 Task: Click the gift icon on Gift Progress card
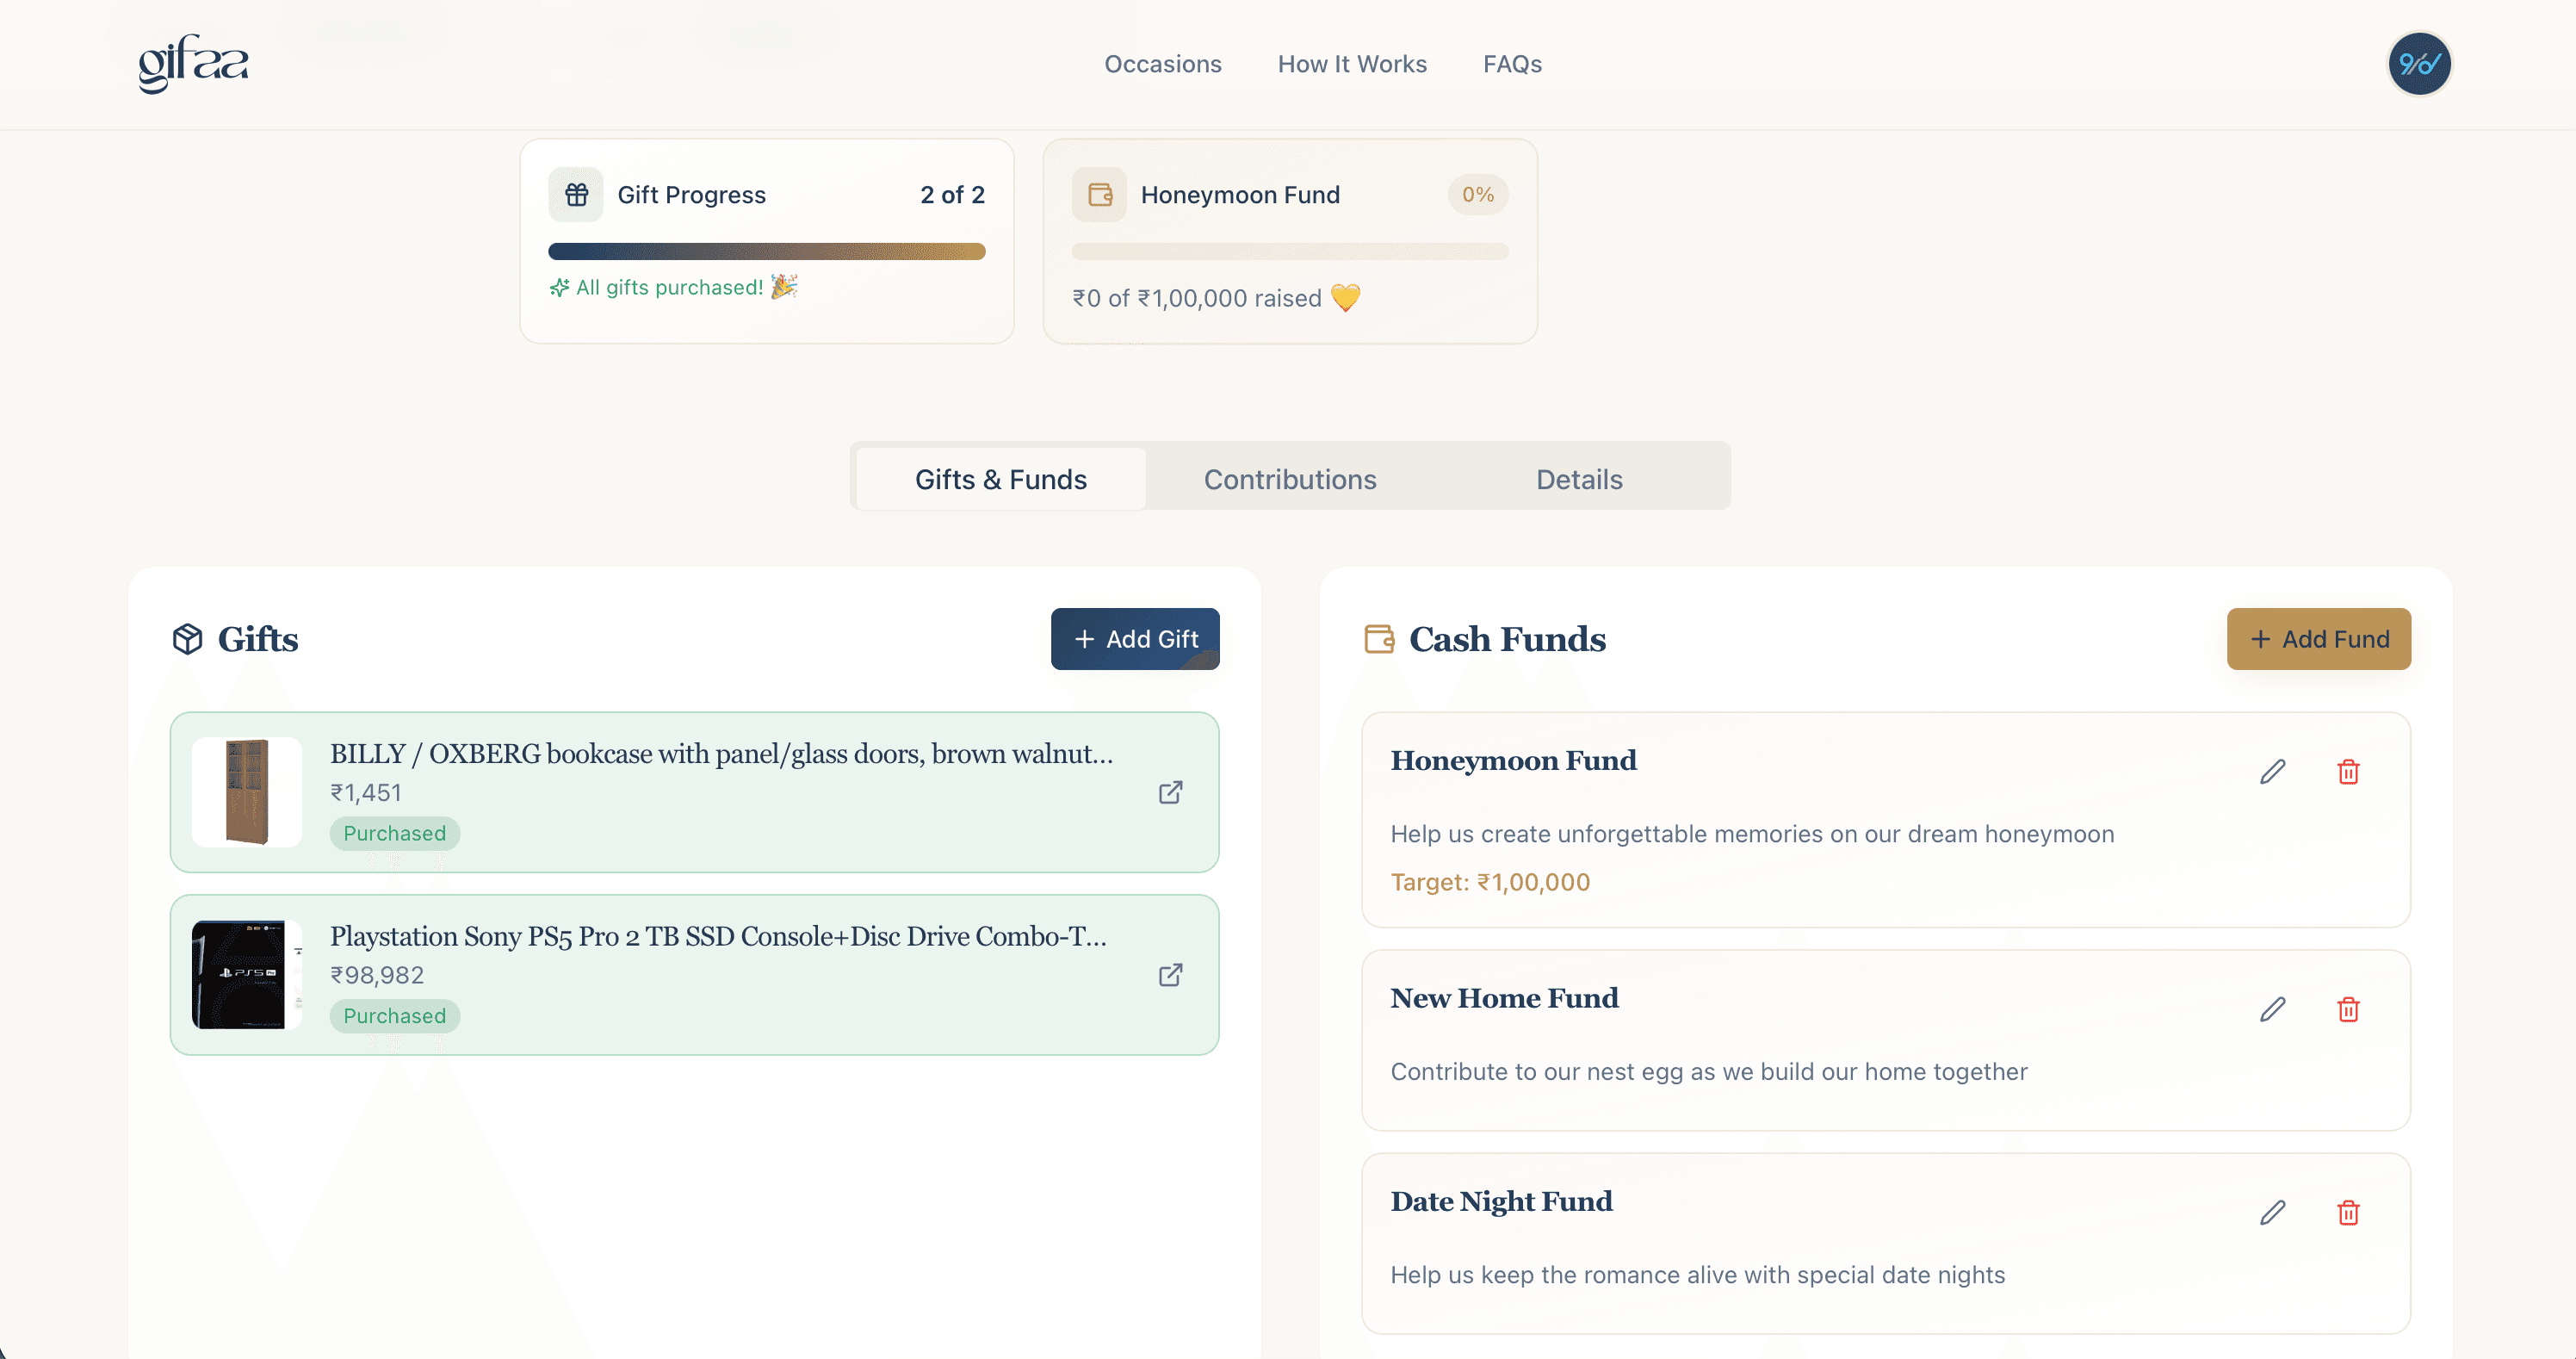tap(576, 194)
